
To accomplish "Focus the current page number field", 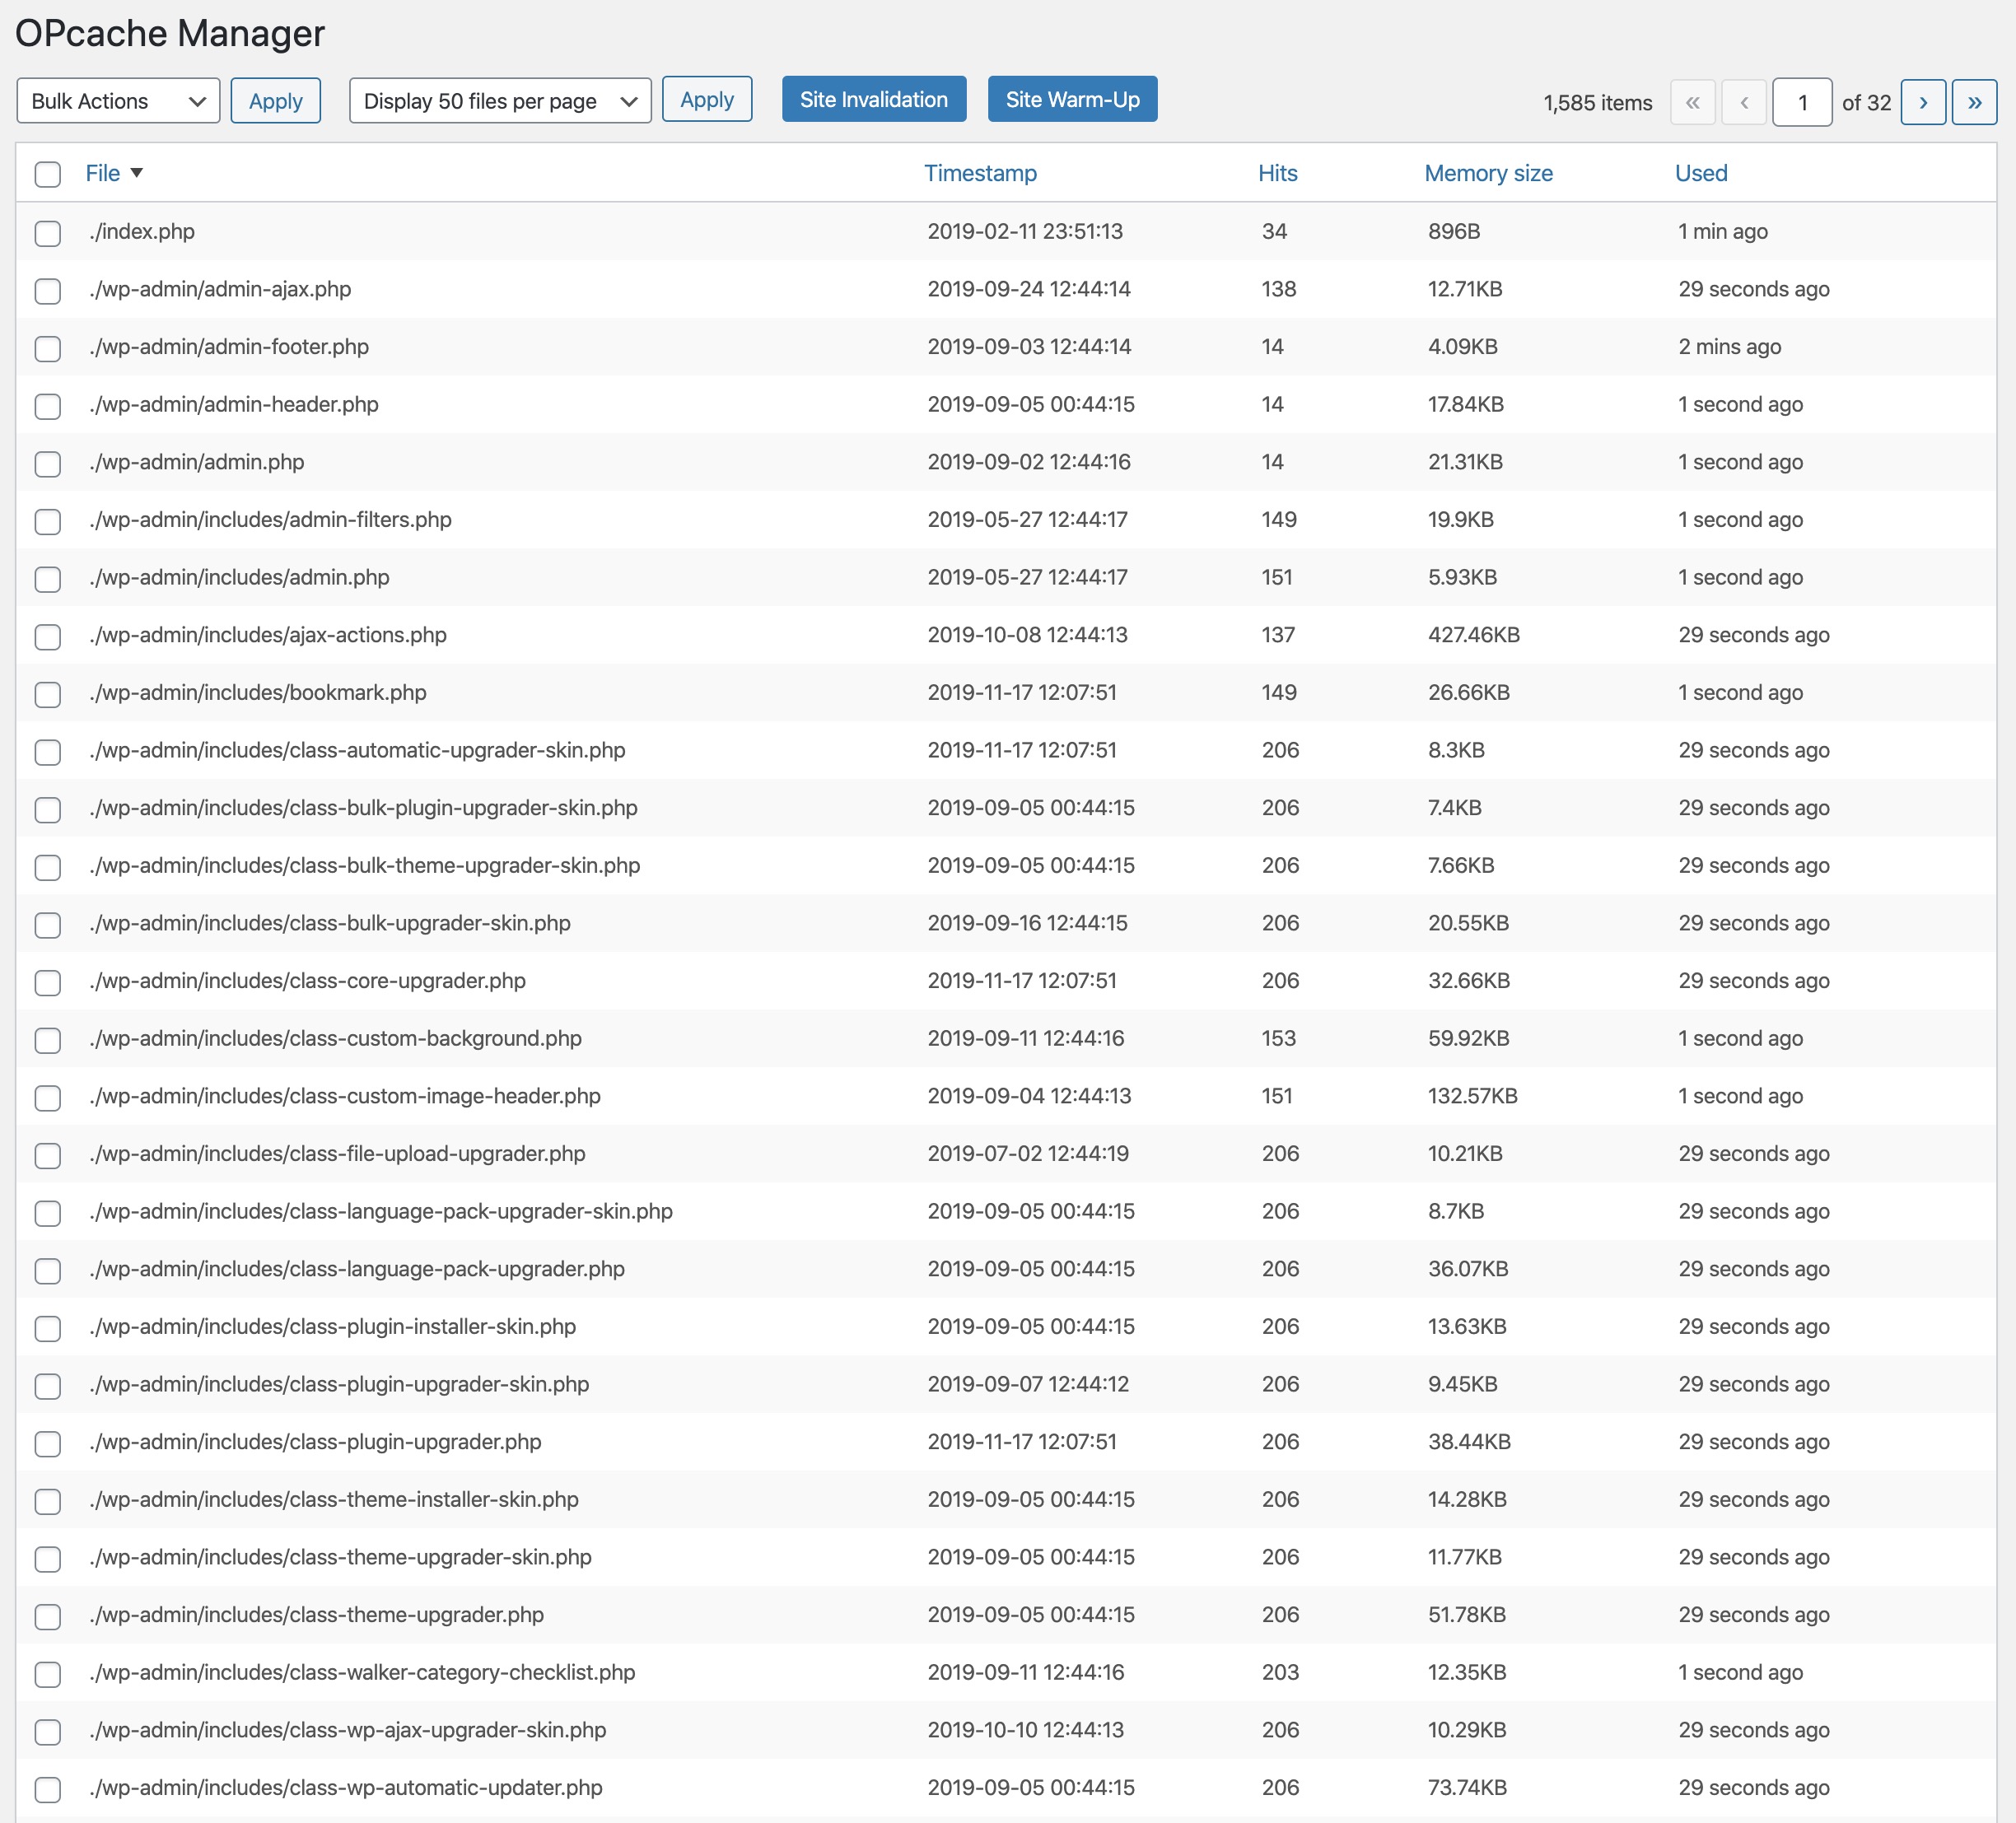I will [x=1802, y=102].
